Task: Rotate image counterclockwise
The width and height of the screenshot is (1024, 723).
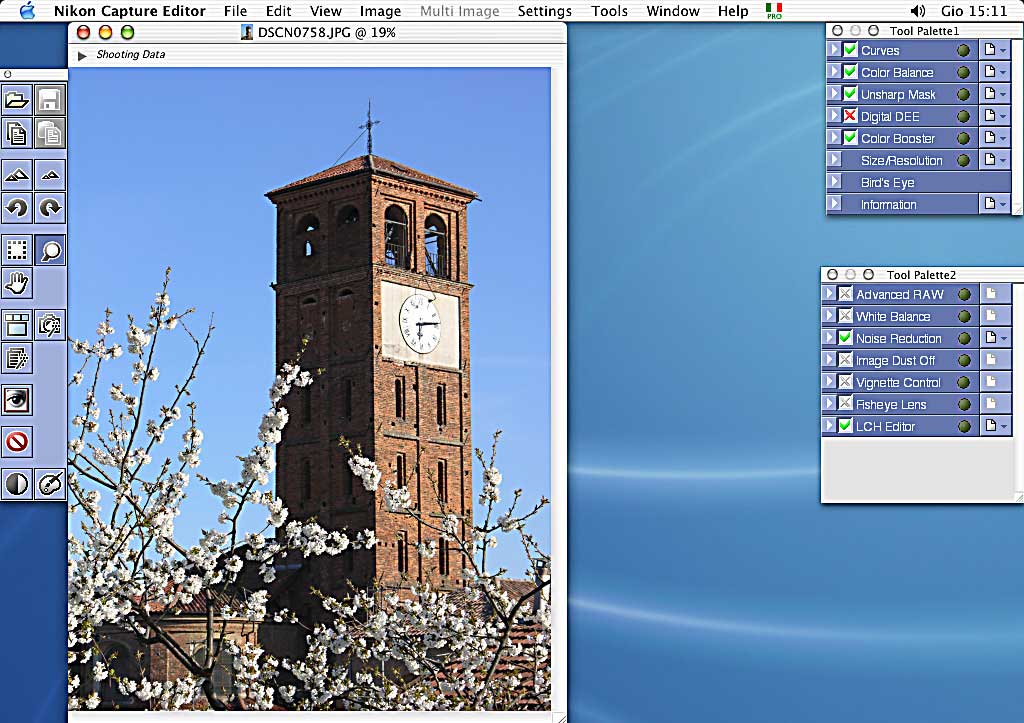Action: pos(16,208)
